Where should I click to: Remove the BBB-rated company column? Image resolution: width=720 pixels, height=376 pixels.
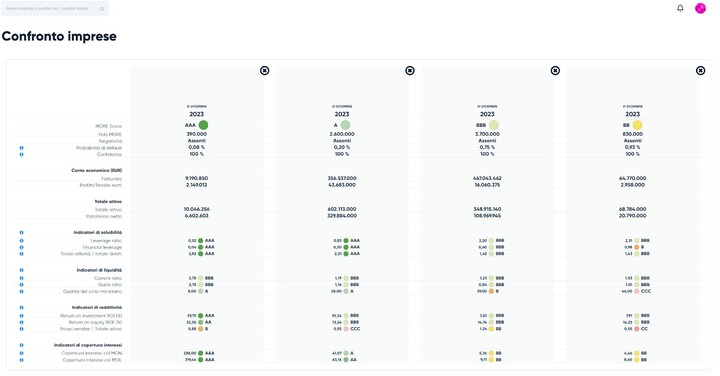[555, 70]
